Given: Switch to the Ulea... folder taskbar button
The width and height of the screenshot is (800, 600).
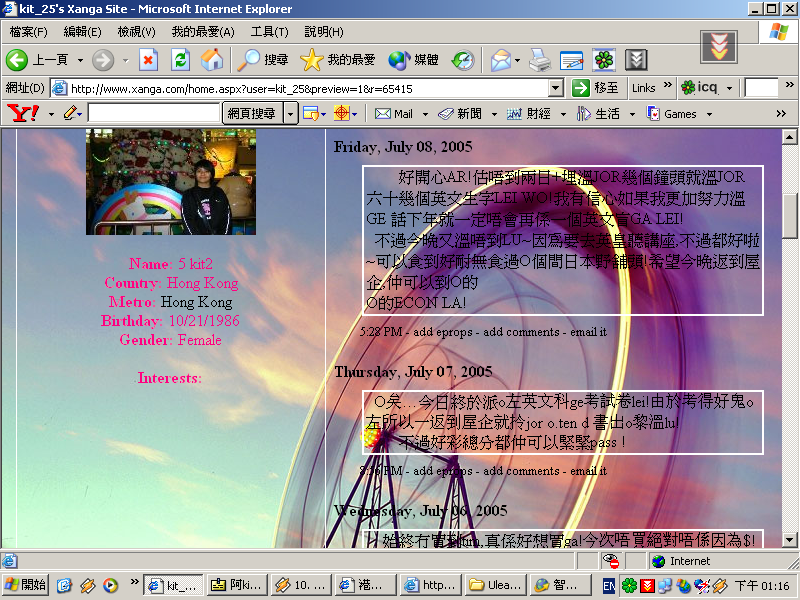Looking at the screenshot, I should [495, 585].
